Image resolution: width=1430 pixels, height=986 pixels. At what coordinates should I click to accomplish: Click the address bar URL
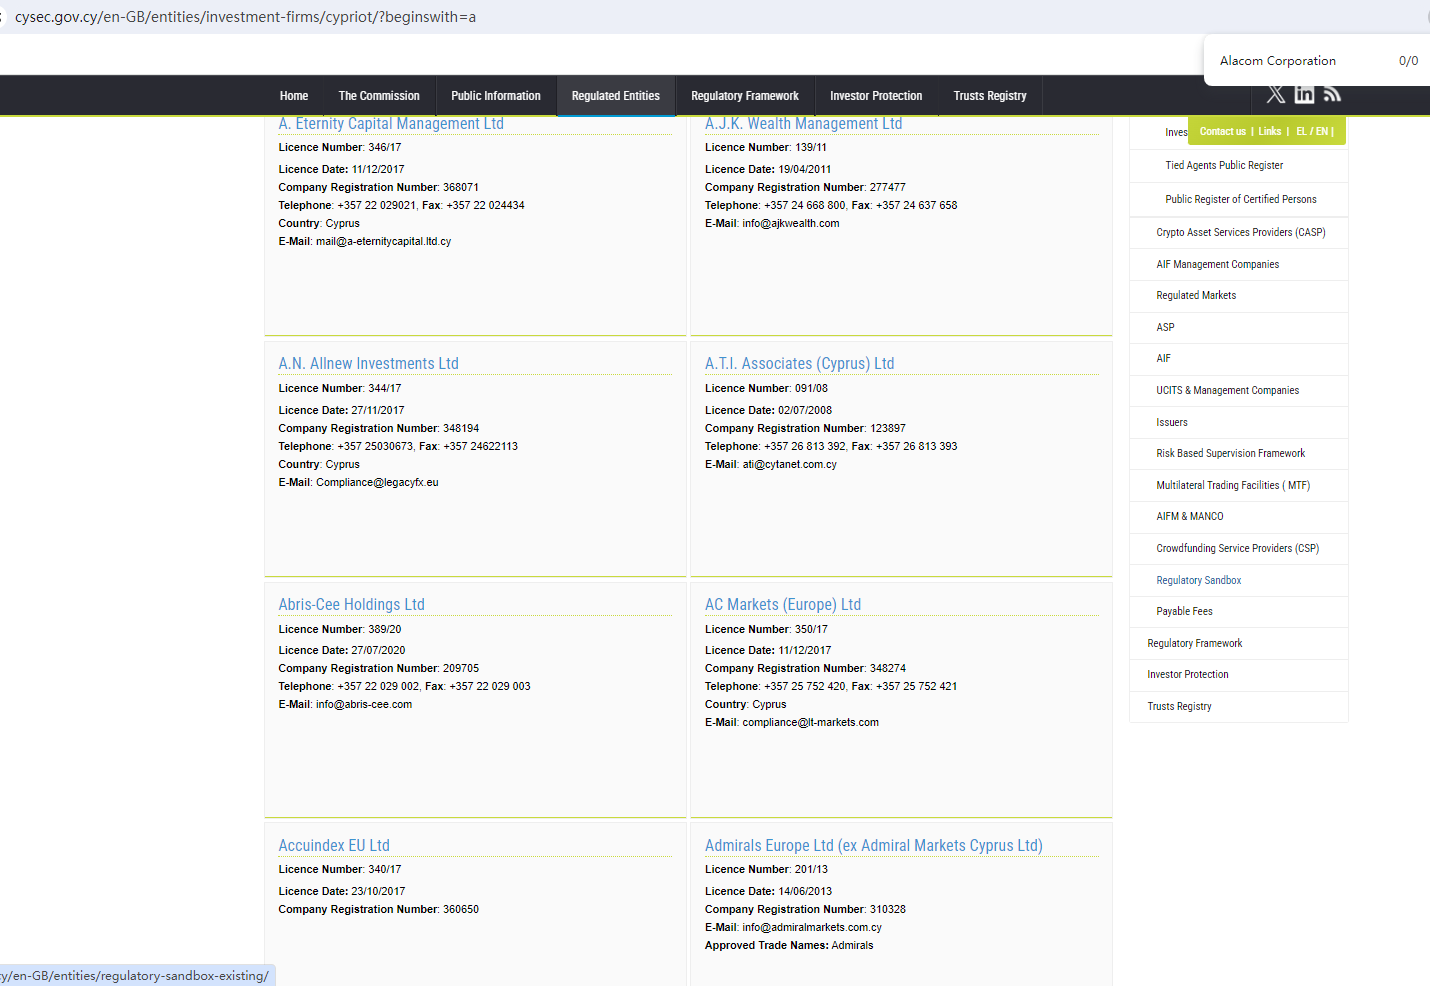click(245, 17)
